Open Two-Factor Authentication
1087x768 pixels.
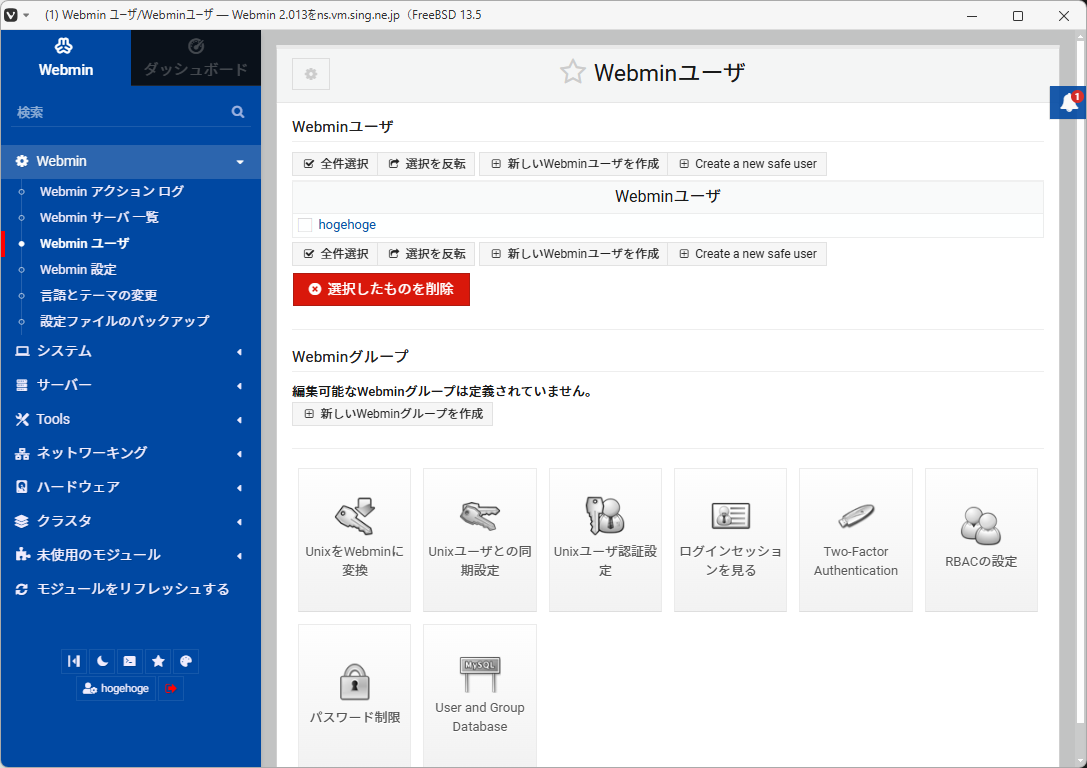[855, 540]
